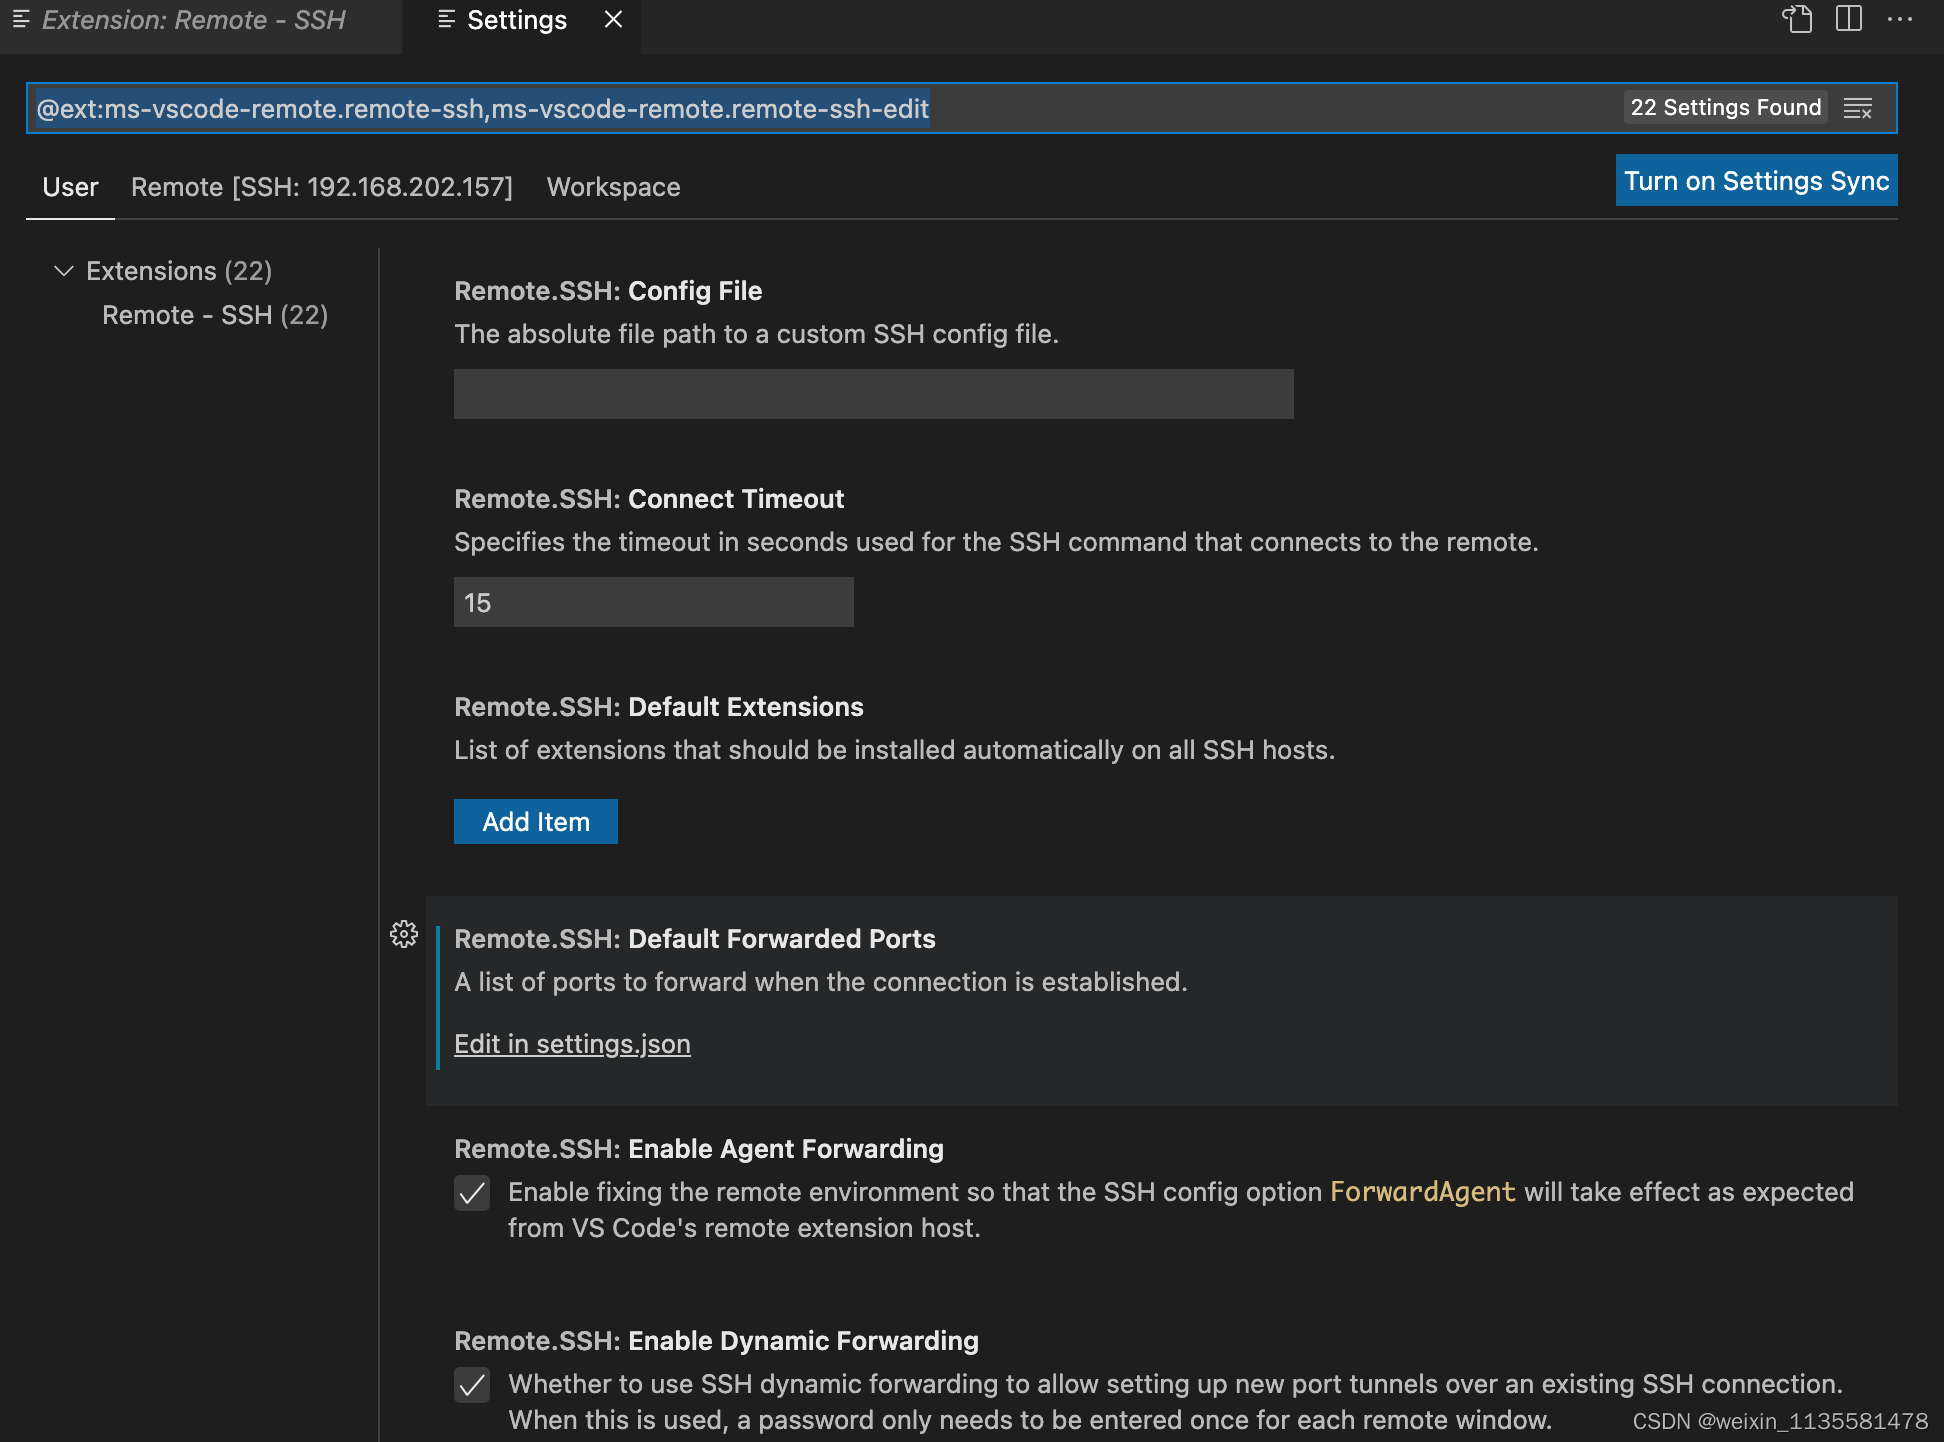Click the Connect Timeout value field
1944x1442 pixels.
(x=653, y=602)
